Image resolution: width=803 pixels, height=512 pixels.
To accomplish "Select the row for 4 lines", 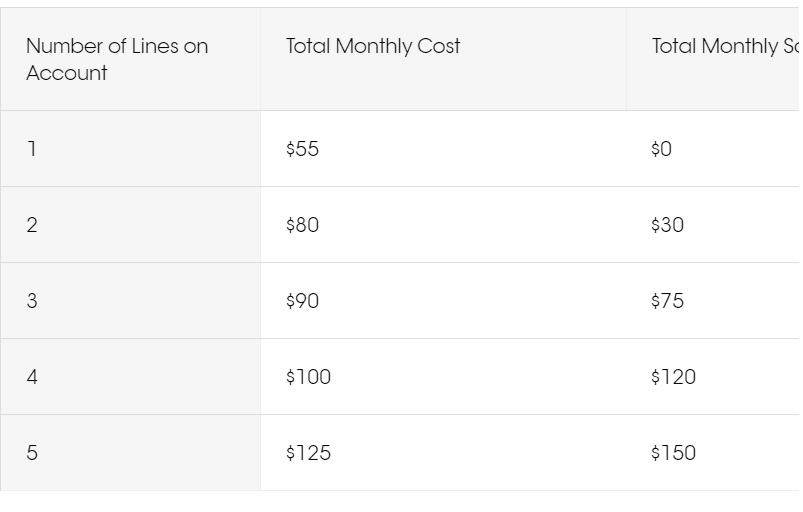I will [x=399, y=377].
